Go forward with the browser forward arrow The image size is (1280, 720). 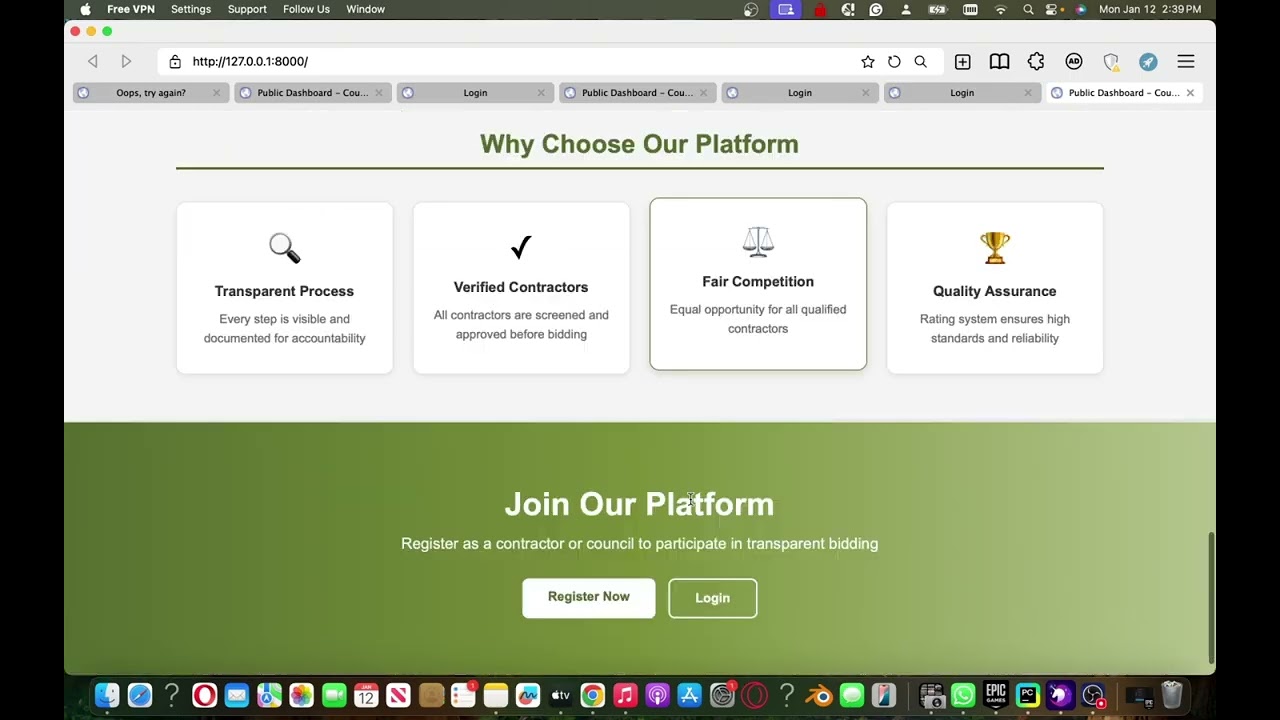click(x=126, y=62)
